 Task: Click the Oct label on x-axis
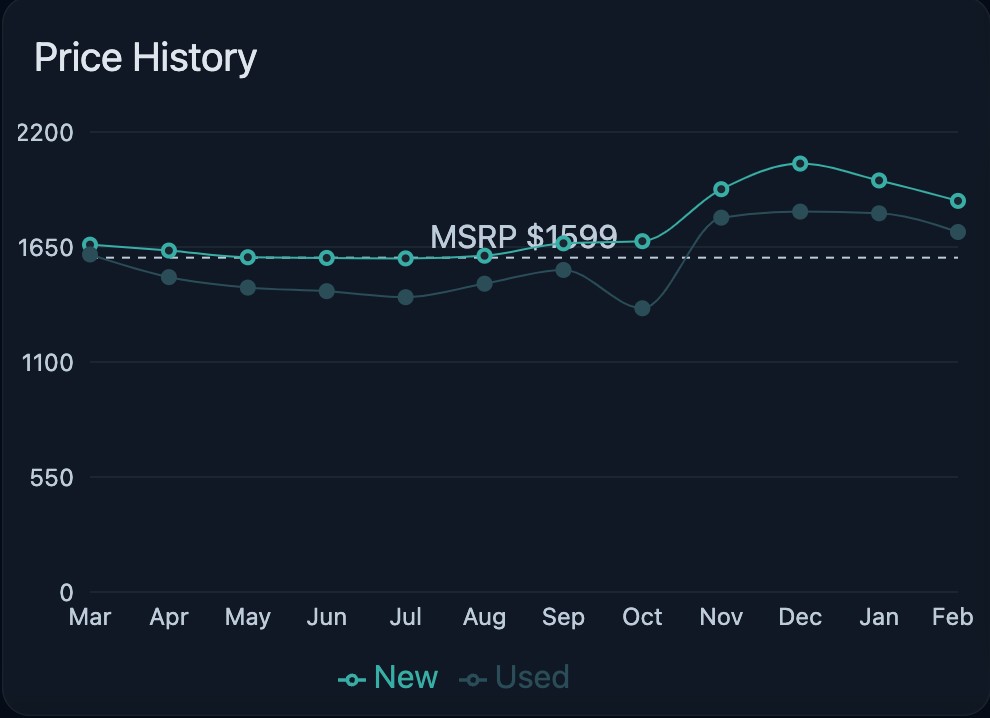pos(642,617)
